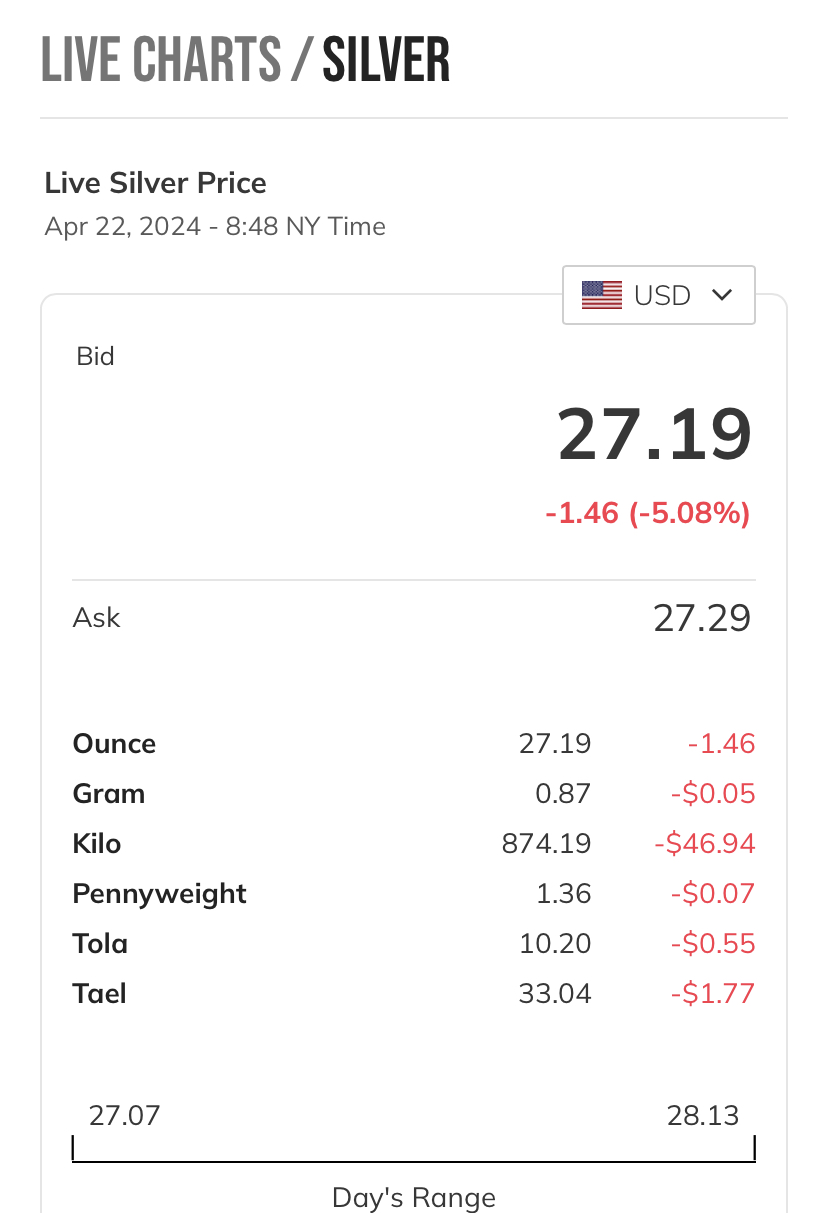
Task: Click the day's low value 27.07
Action: click(x=124, y=1115)
